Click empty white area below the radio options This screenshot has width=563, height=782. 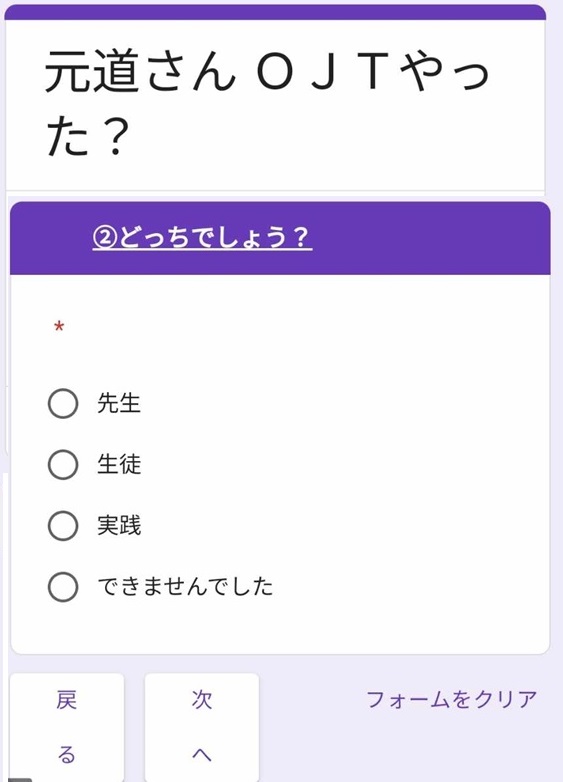tap(279, 628)
